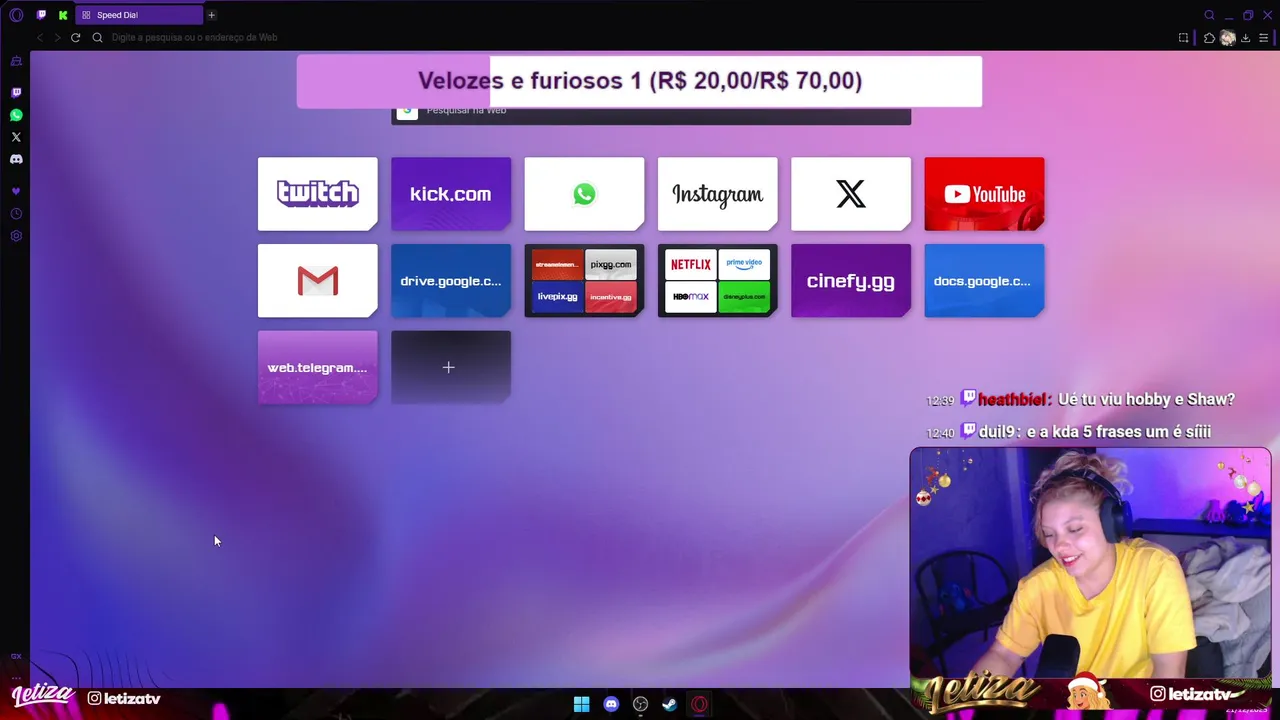Switch to the pinned Twitch tab

pyautogui.click(x=41, y=15)
